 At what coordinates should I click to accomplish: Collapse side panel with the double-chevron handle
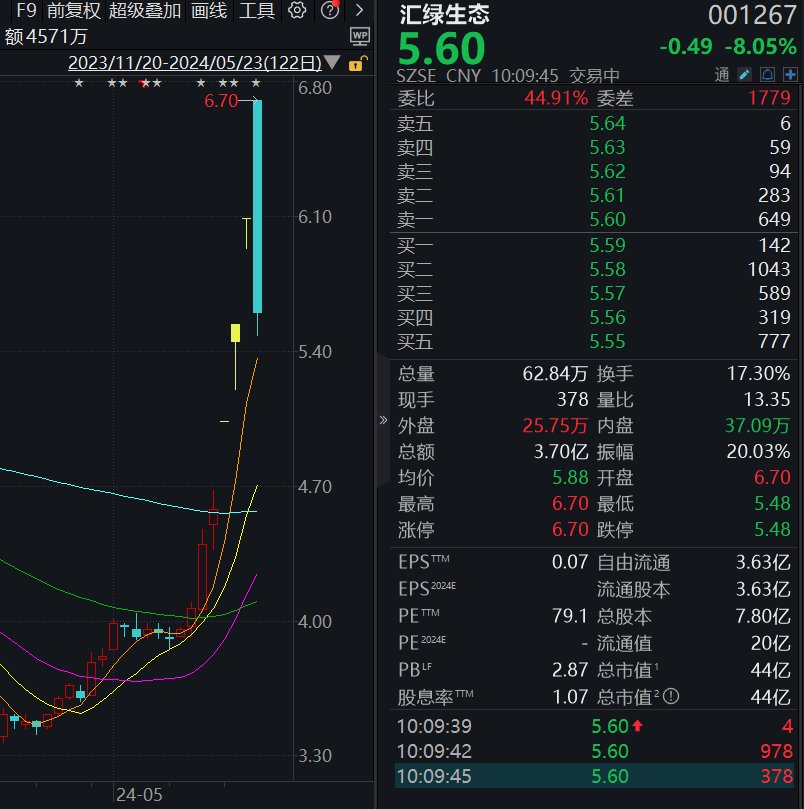click(383, 420)
